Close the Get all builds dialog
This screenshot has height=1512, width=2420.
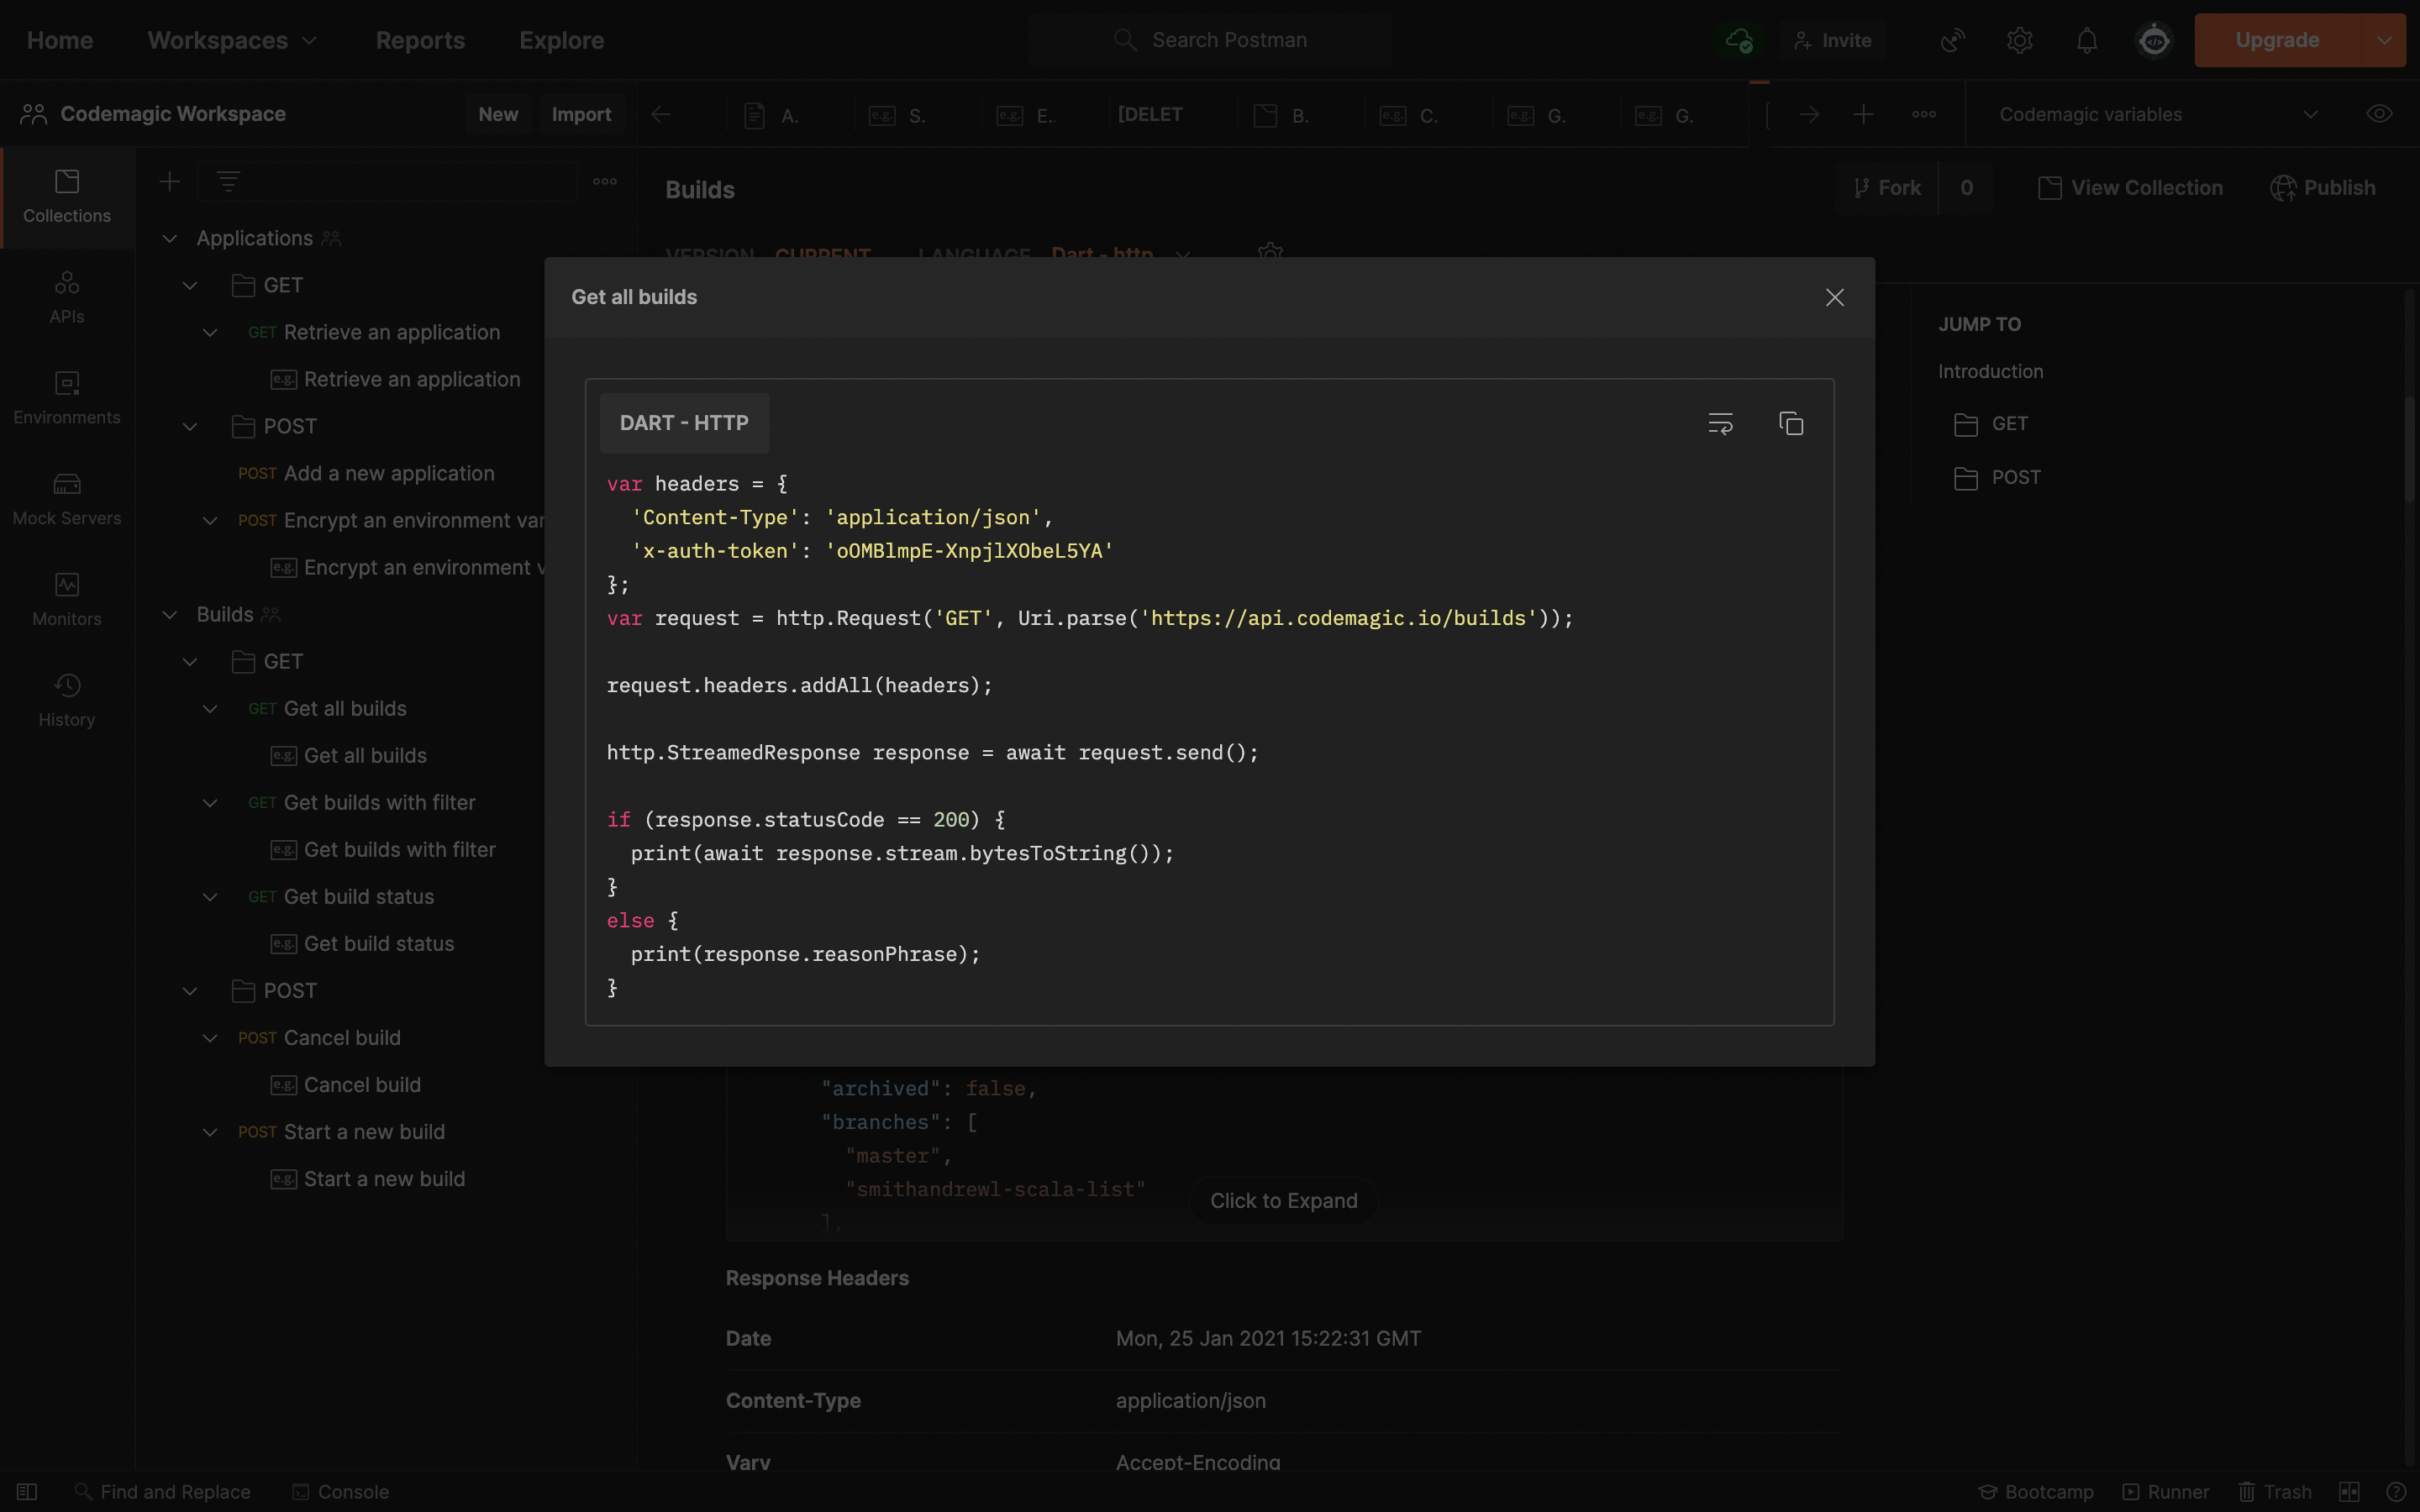pyautogui.click(x=1834, y=297)
